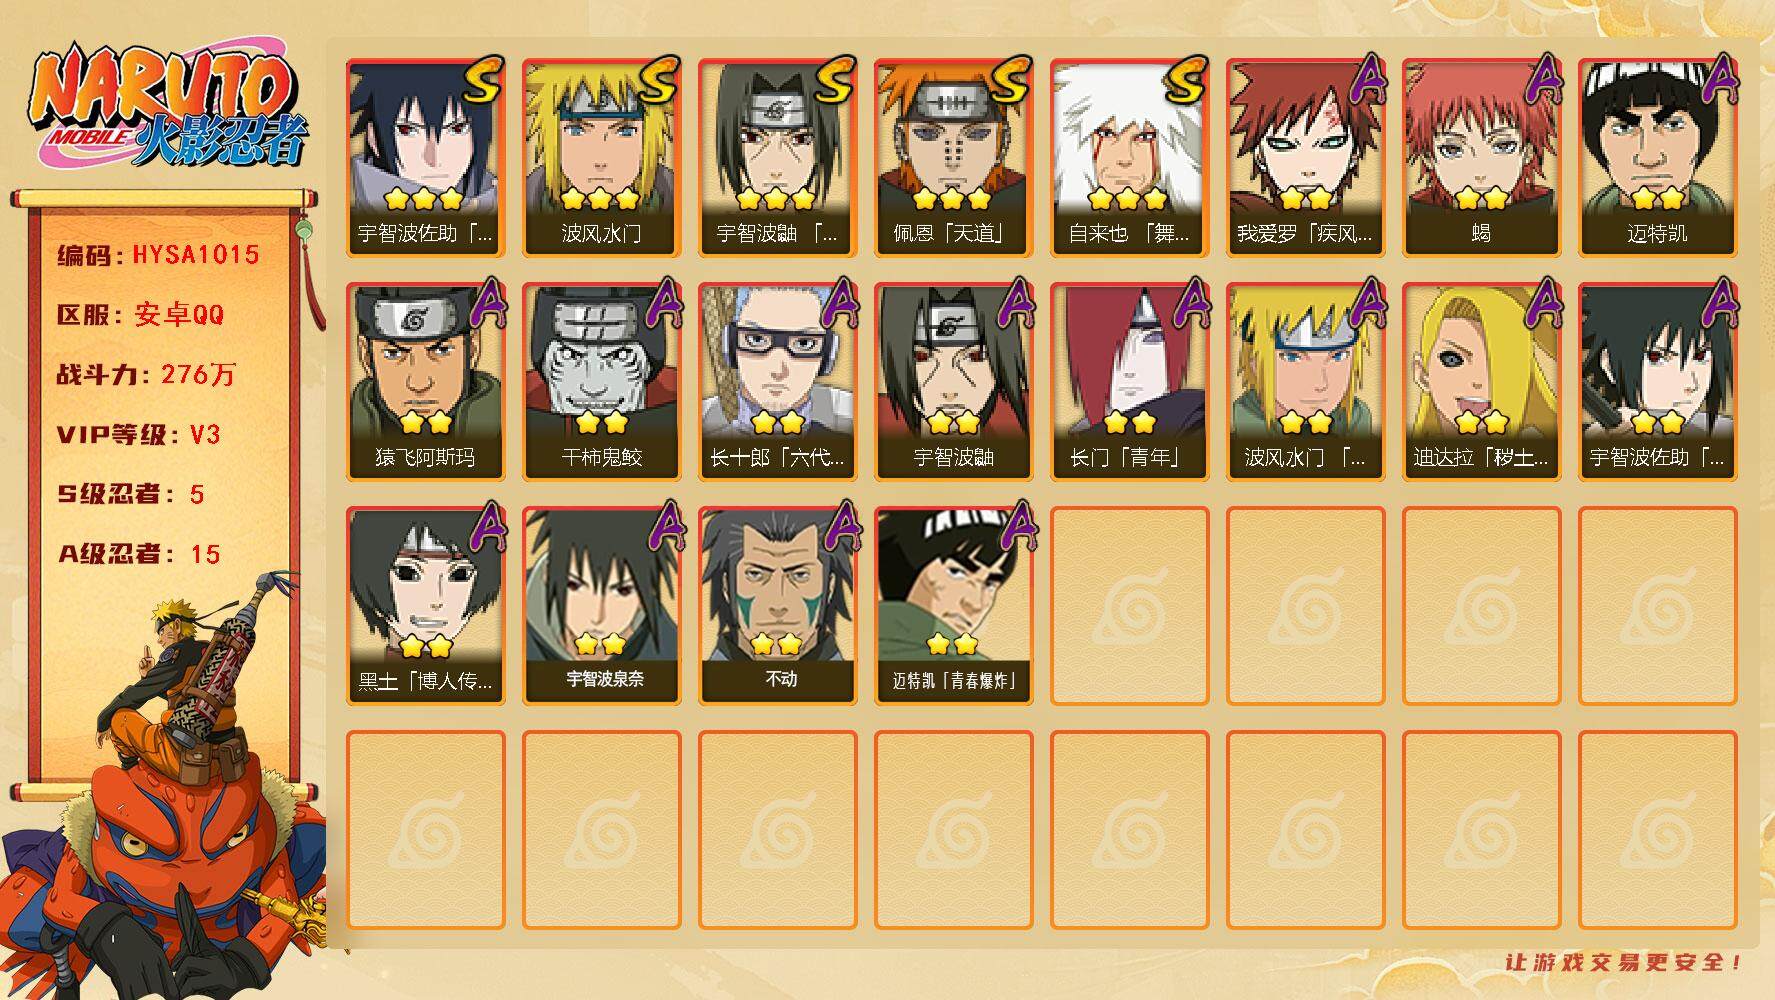1775x1000 pixels.
Task: Choose the 猿飞阿斯玛 ninja card
Action: point(425,382)
